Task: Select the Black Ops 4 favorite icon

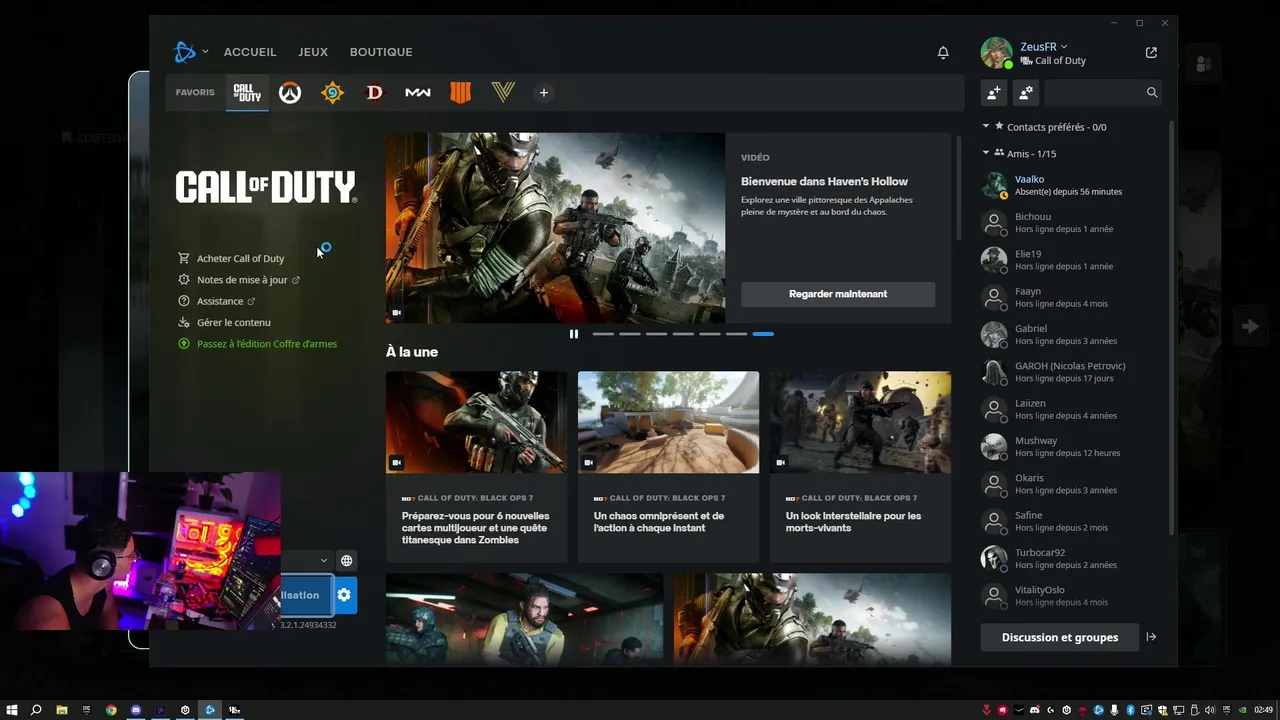Action: pos(460,93)
